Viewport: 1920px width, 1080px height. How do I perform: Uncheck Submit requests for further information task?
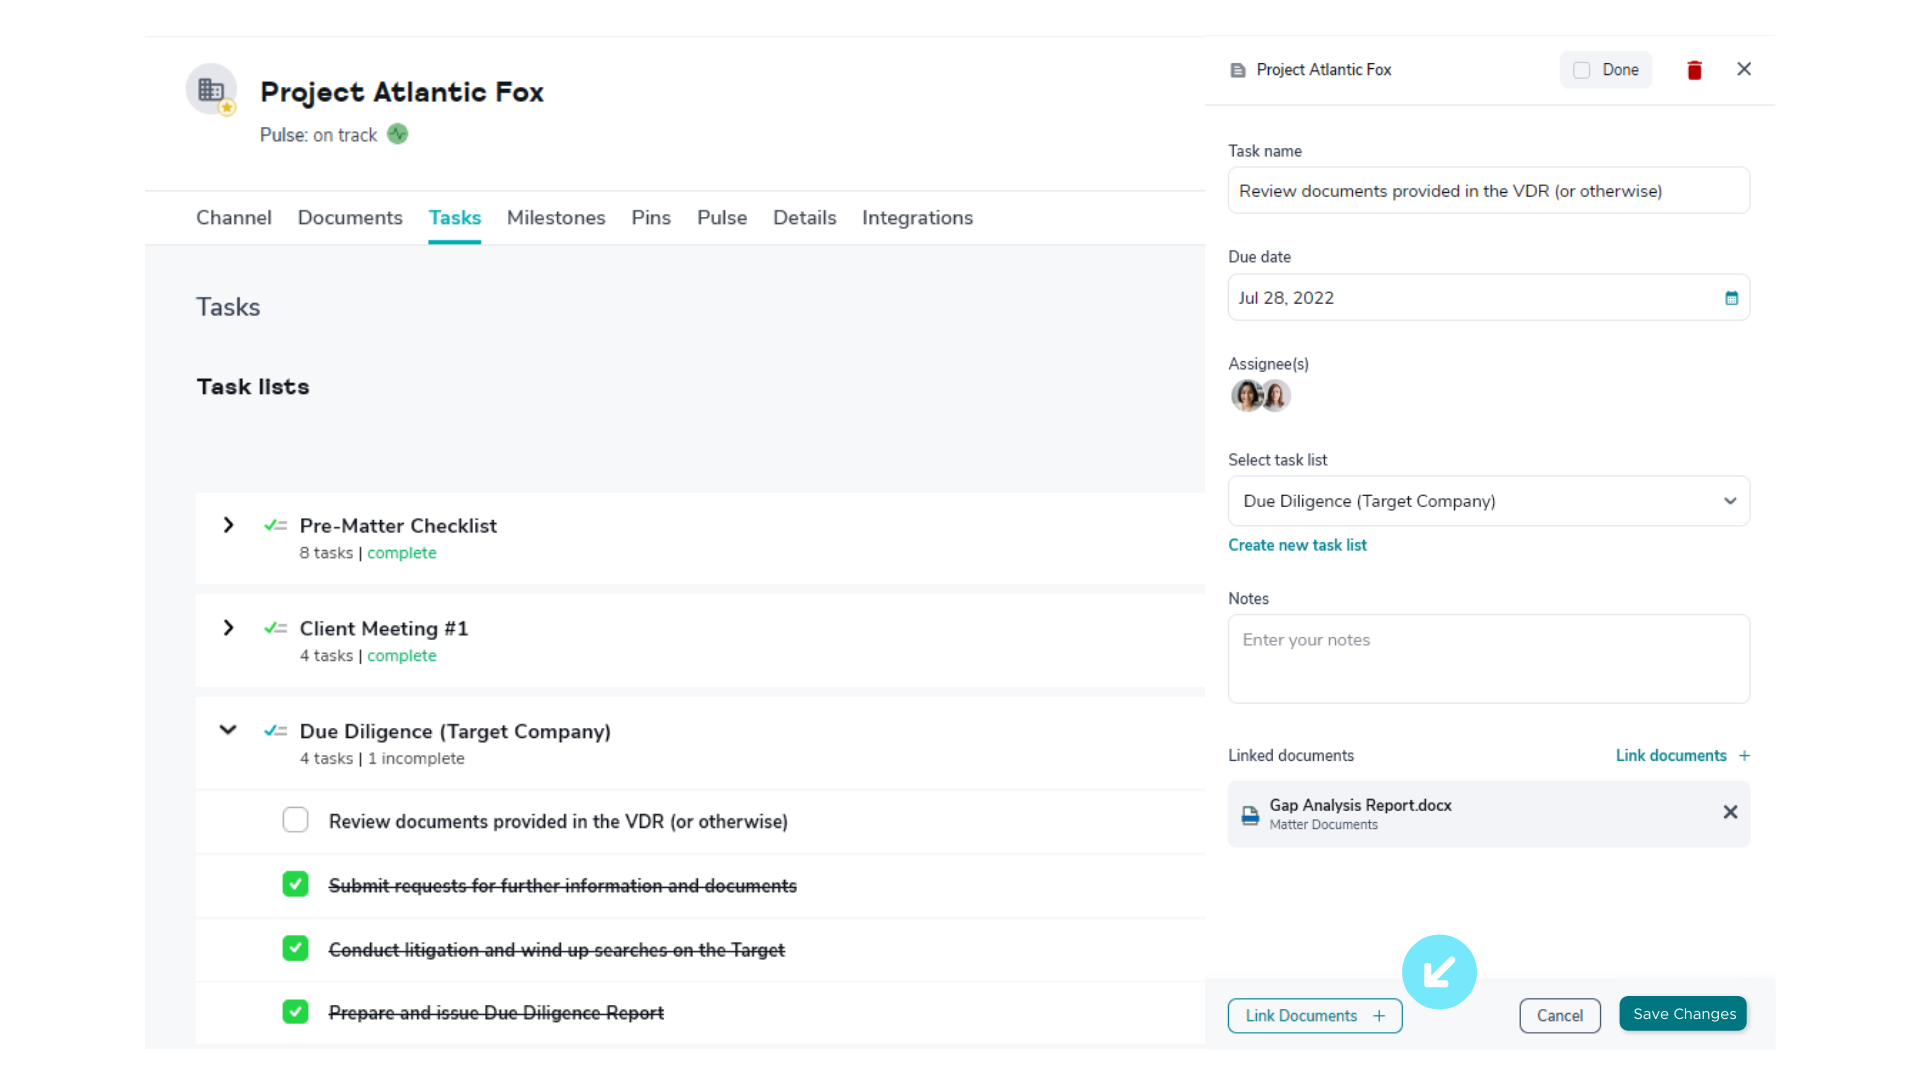tap(295, 884)
